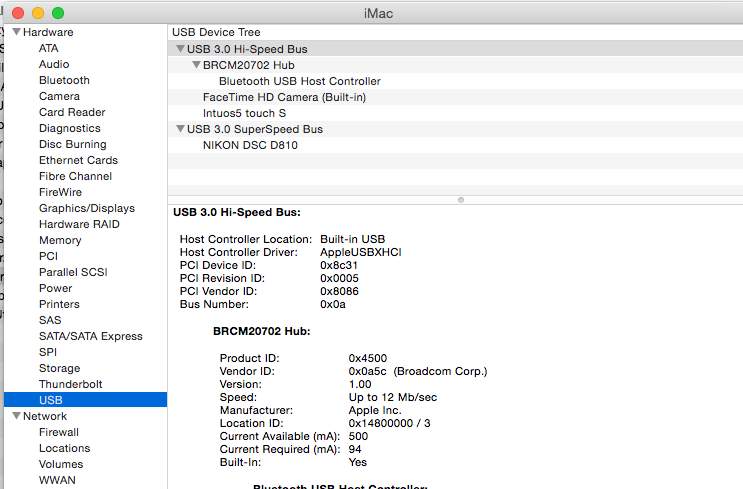Click the USB Device Tree column header
743x489 pixels.
point(216,32)
